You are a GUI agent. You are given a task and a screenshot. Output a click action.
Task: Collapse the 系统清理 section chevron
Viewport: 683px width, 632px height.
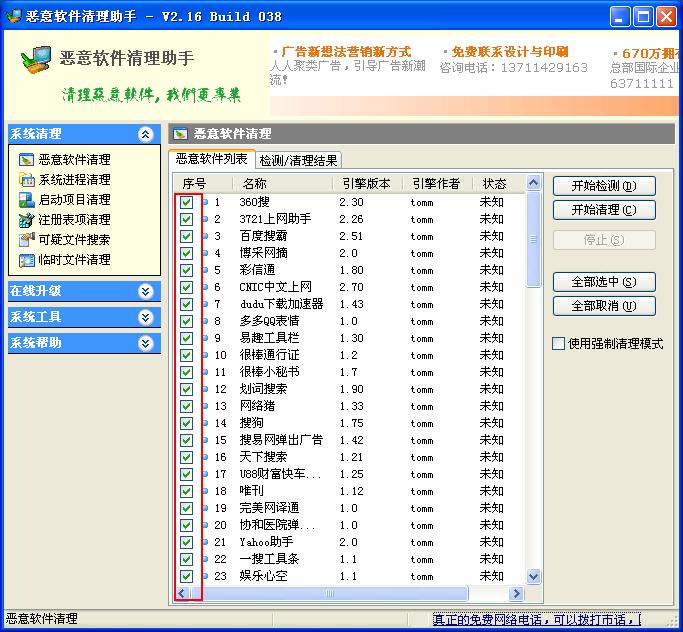[x=145, y=134]
